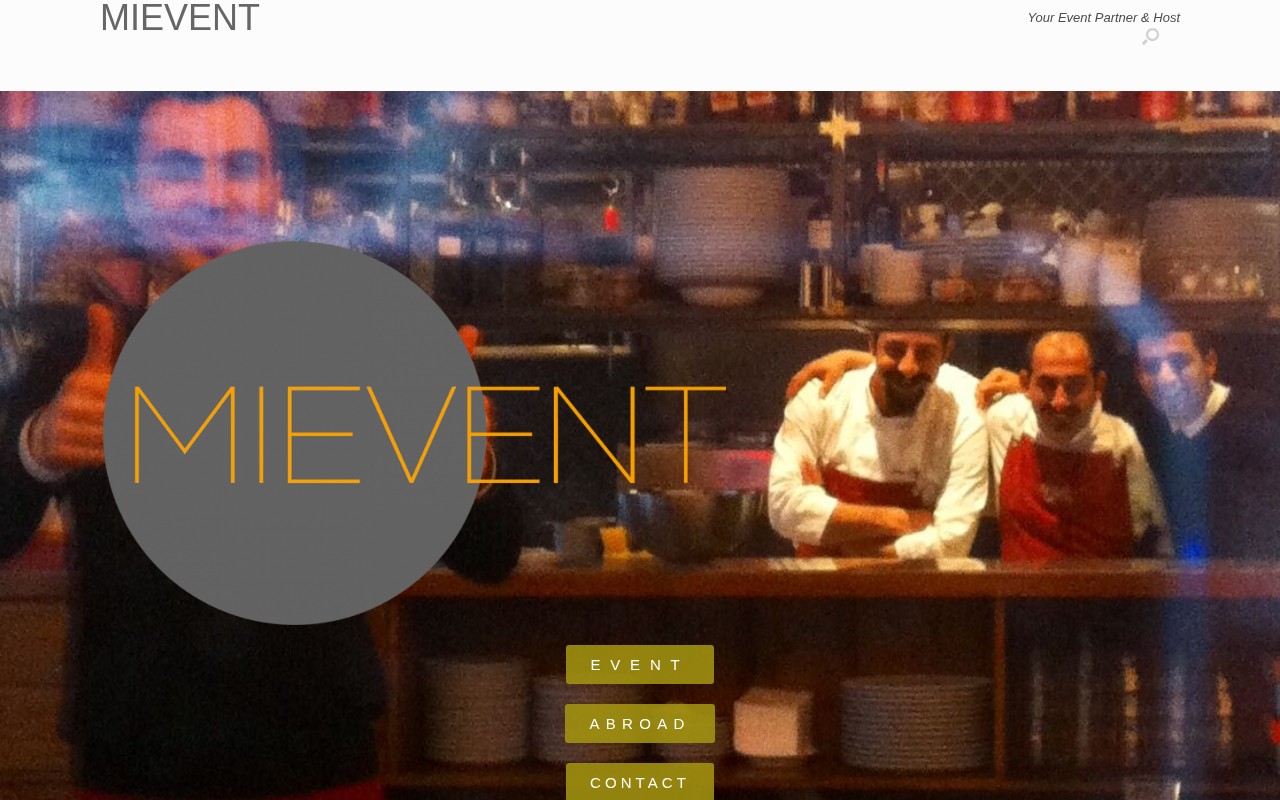Click the man wearing the red apron
Image resolution: width=1280 pixels, height=800 pixels.
pos(1065,450)
